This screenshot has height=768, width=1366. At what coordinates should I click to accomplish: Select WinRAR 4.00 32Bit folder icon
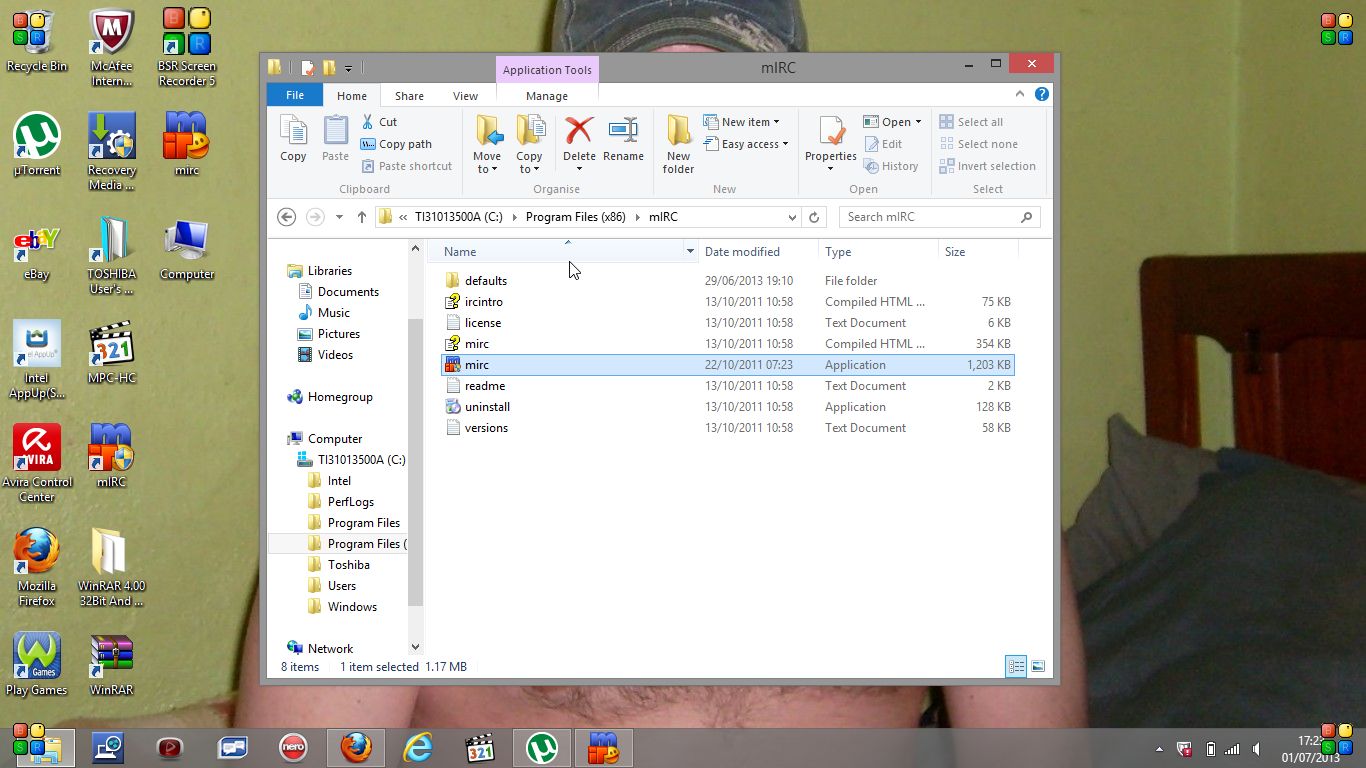(112, 568)
